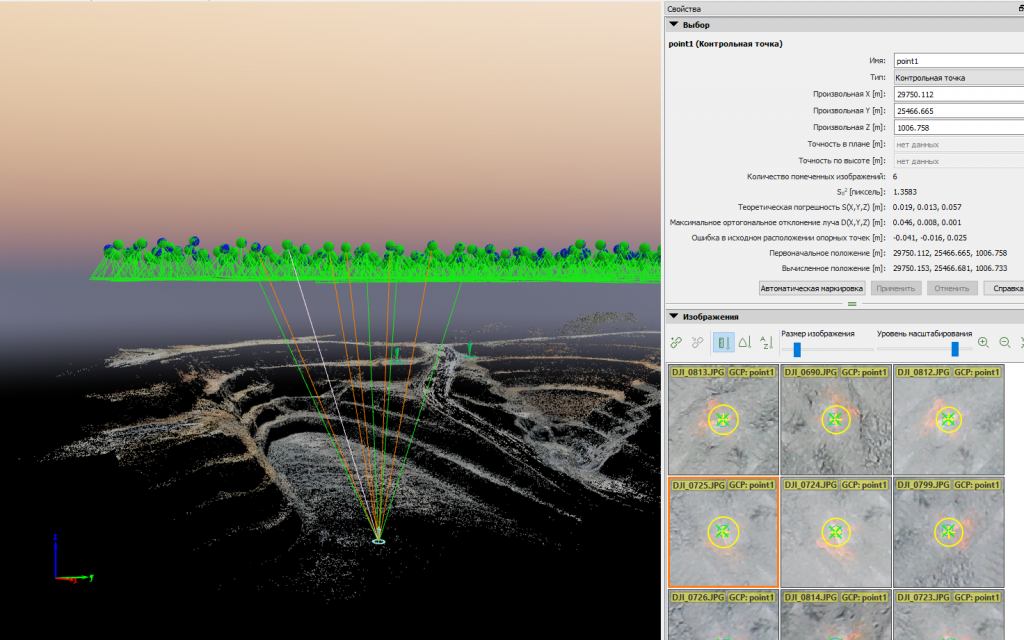Open the Тип dropdown showing Контрольная точка
Screen dimensions: 1024x640
click(x=959, y=77)
